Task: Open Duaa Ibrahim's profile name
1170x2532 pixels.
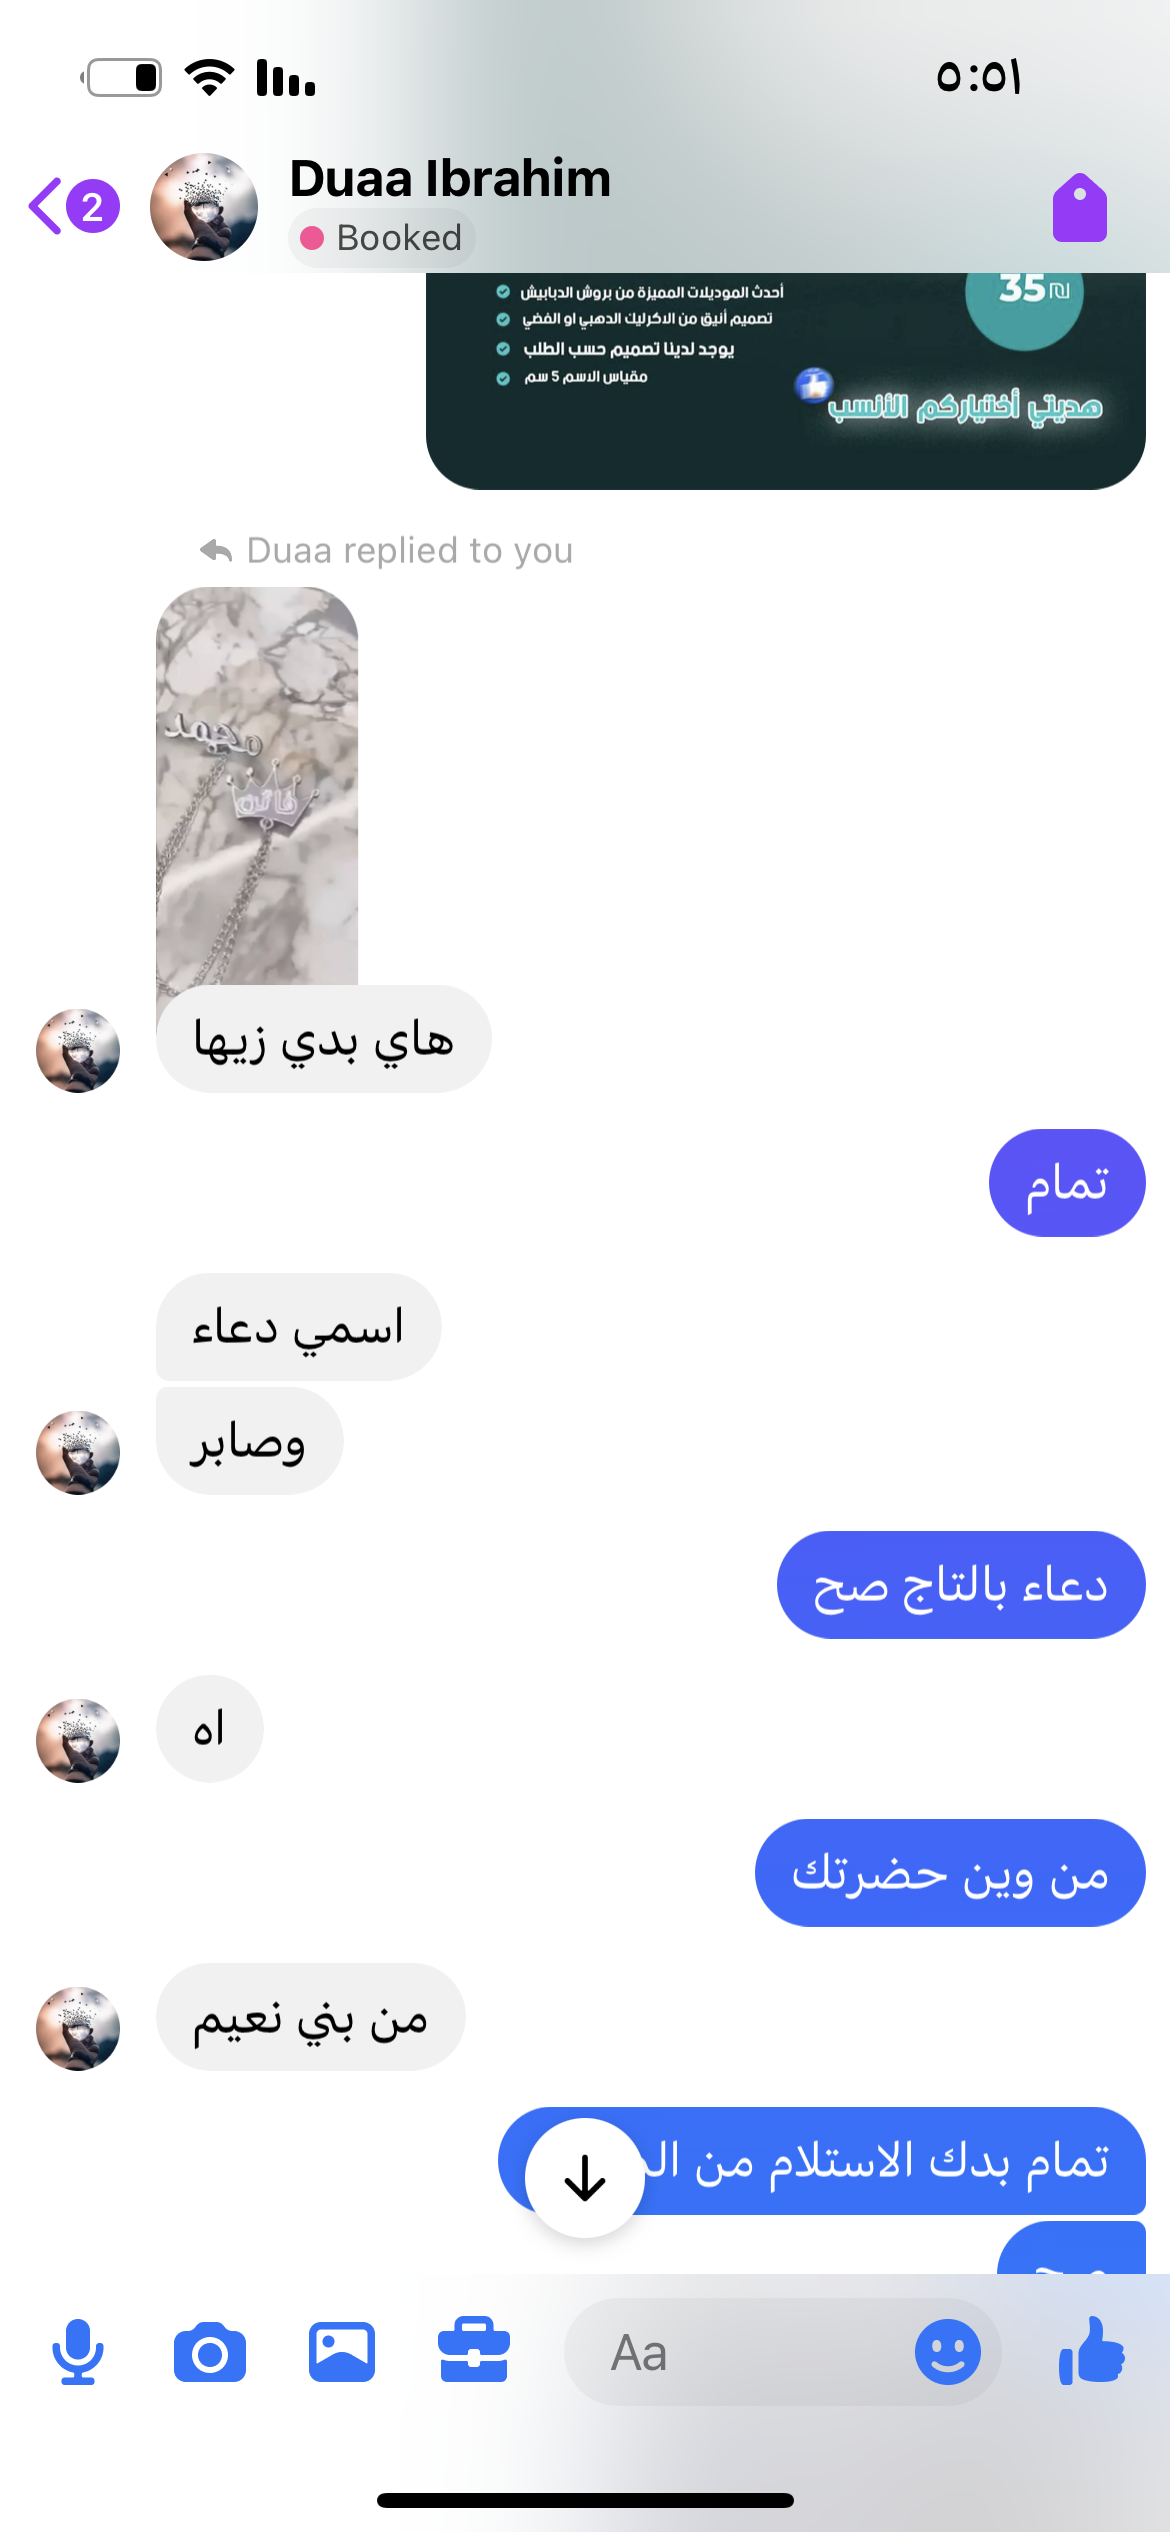Action: pyautogui.click(x=450, y=178)
